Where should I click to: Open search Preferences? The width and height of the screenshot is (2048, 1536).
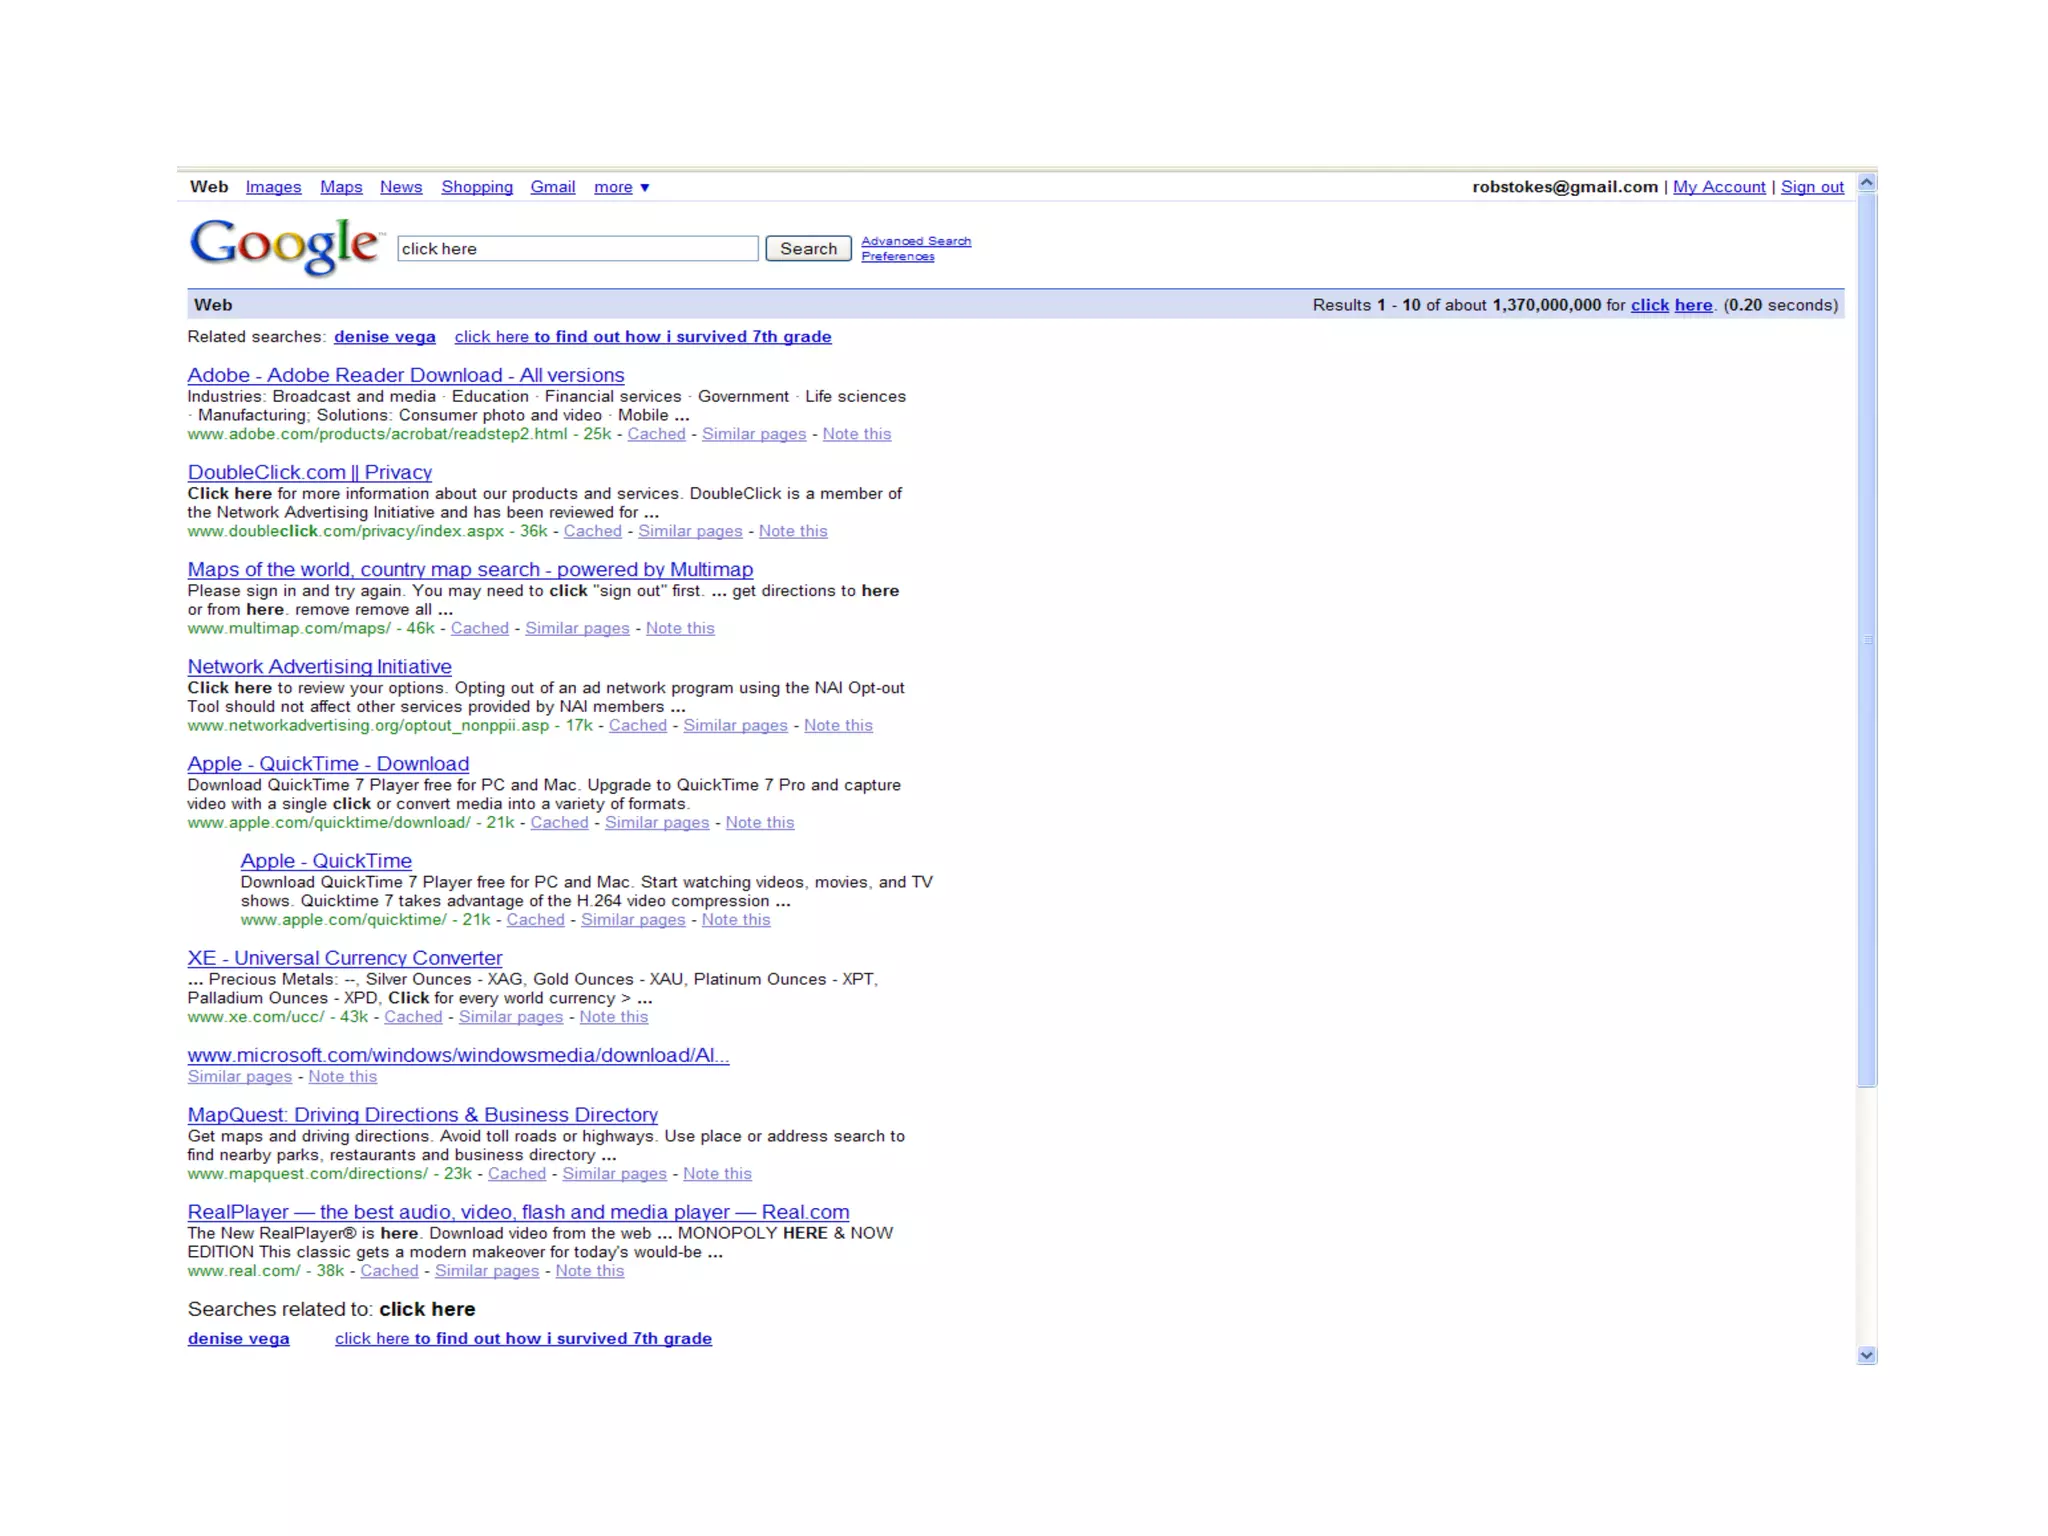point(898,257)
